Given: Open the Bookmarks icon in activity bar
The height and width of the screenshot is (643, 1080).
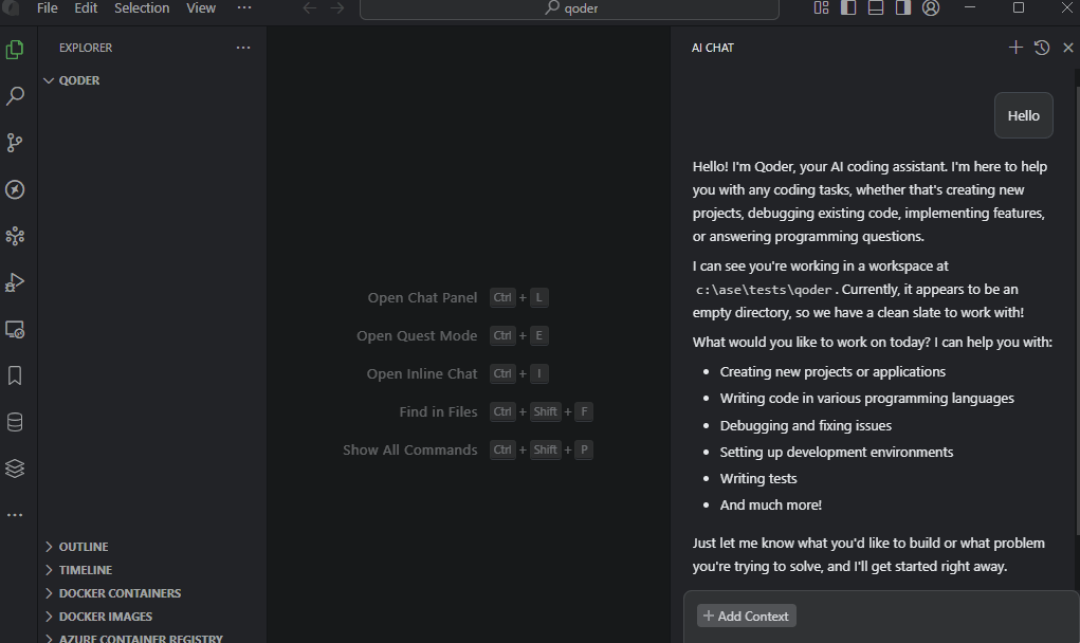Looking at the screenshot, I should (x=14, y=375).
